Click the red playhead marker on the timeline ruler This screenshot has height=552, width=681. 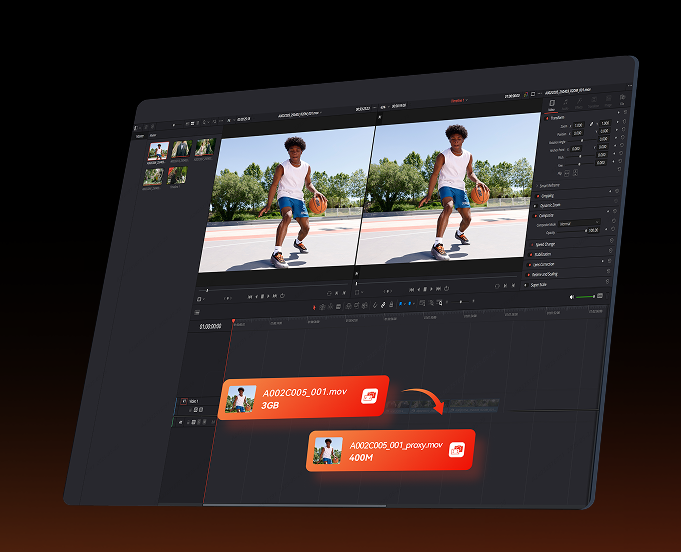click(233, 321)
